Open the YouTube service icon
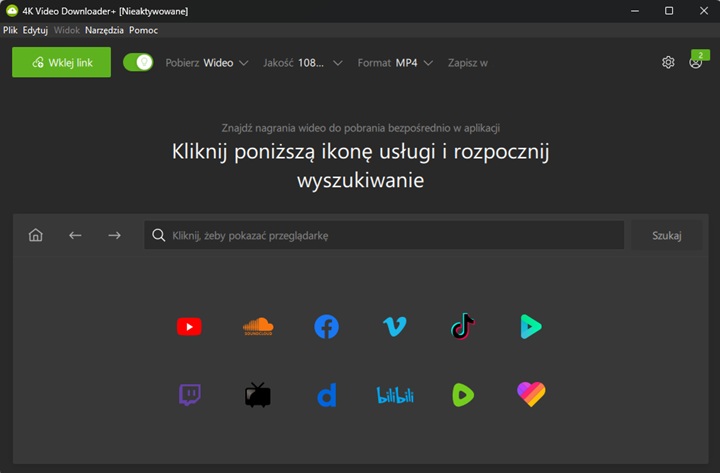This screenshot has width=720, height=473. (x=189, y=326)
